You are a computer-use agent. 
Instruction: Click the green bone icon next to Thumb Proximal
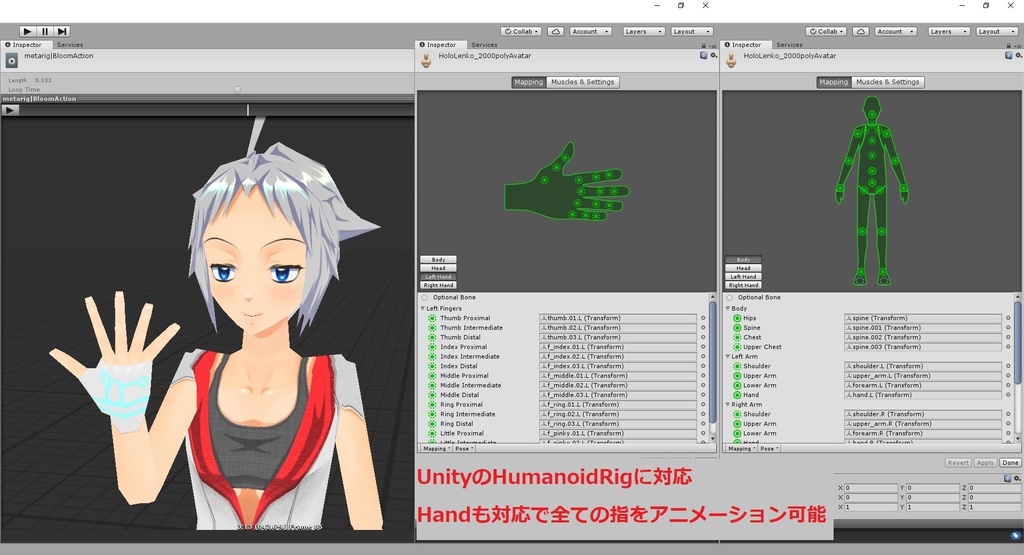tap(432, 319)
